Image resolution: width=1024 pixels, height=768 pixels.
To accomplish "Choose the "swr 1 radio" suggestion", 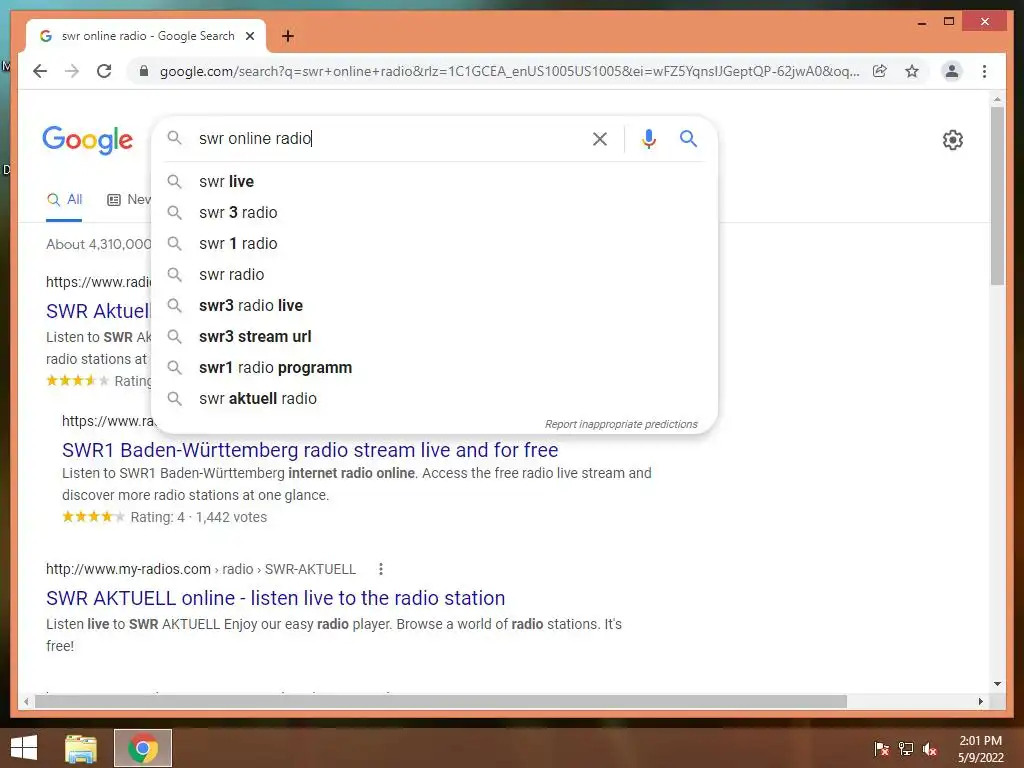I will tap(434, 244).
